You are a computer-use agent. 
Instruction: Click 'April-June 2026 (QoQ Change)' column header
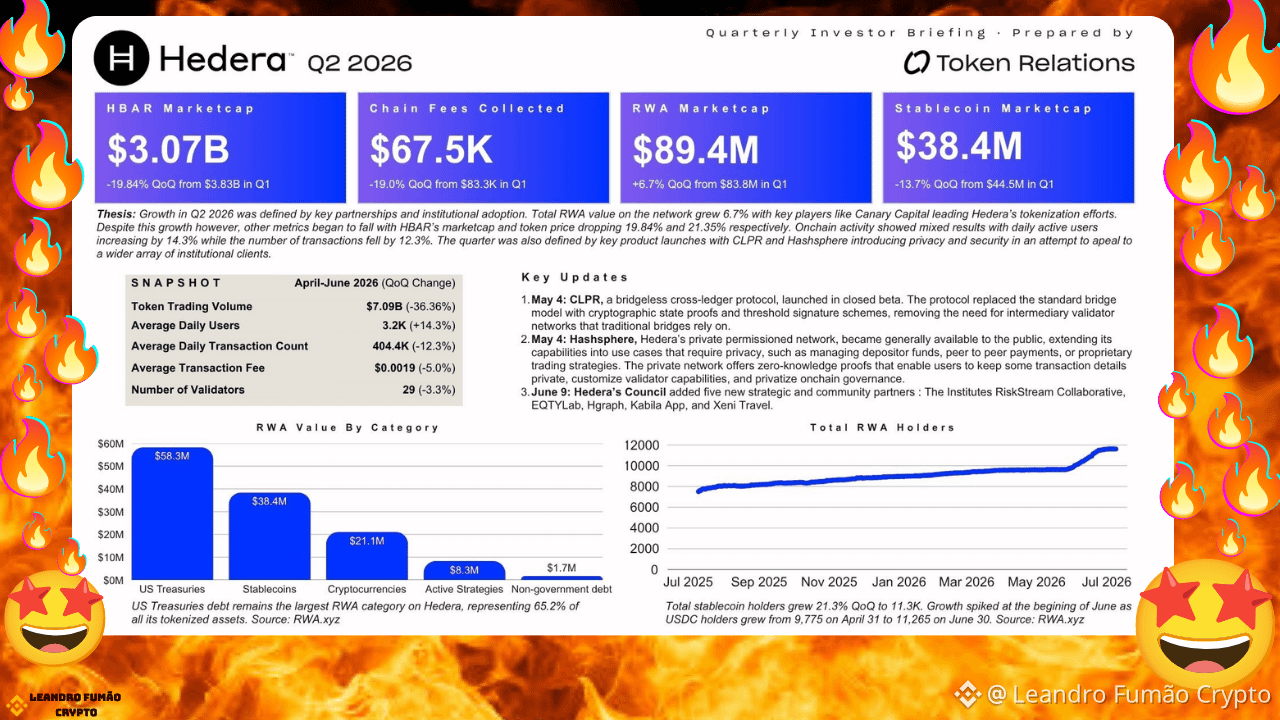pos(375,283)
